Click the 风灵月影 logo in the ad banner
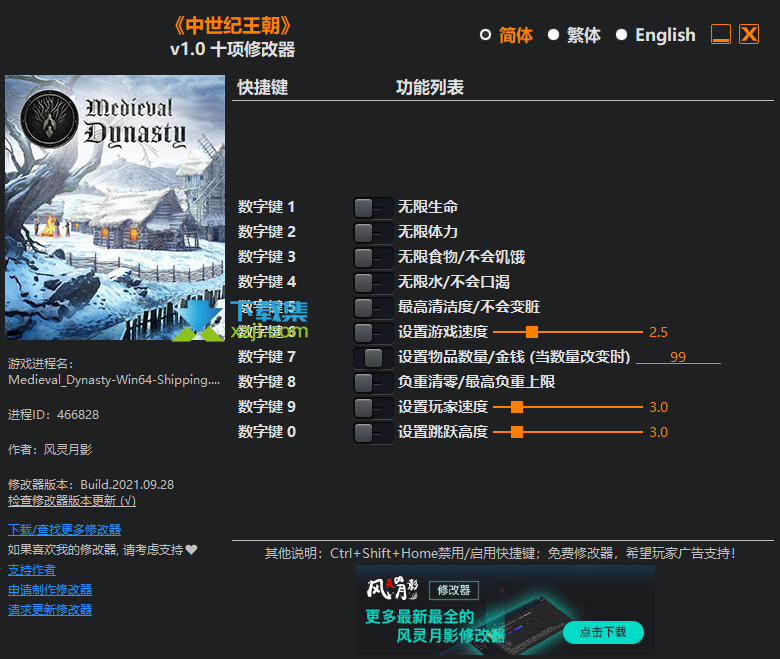Screen dimensions: 780x659 tap(392, 589)
